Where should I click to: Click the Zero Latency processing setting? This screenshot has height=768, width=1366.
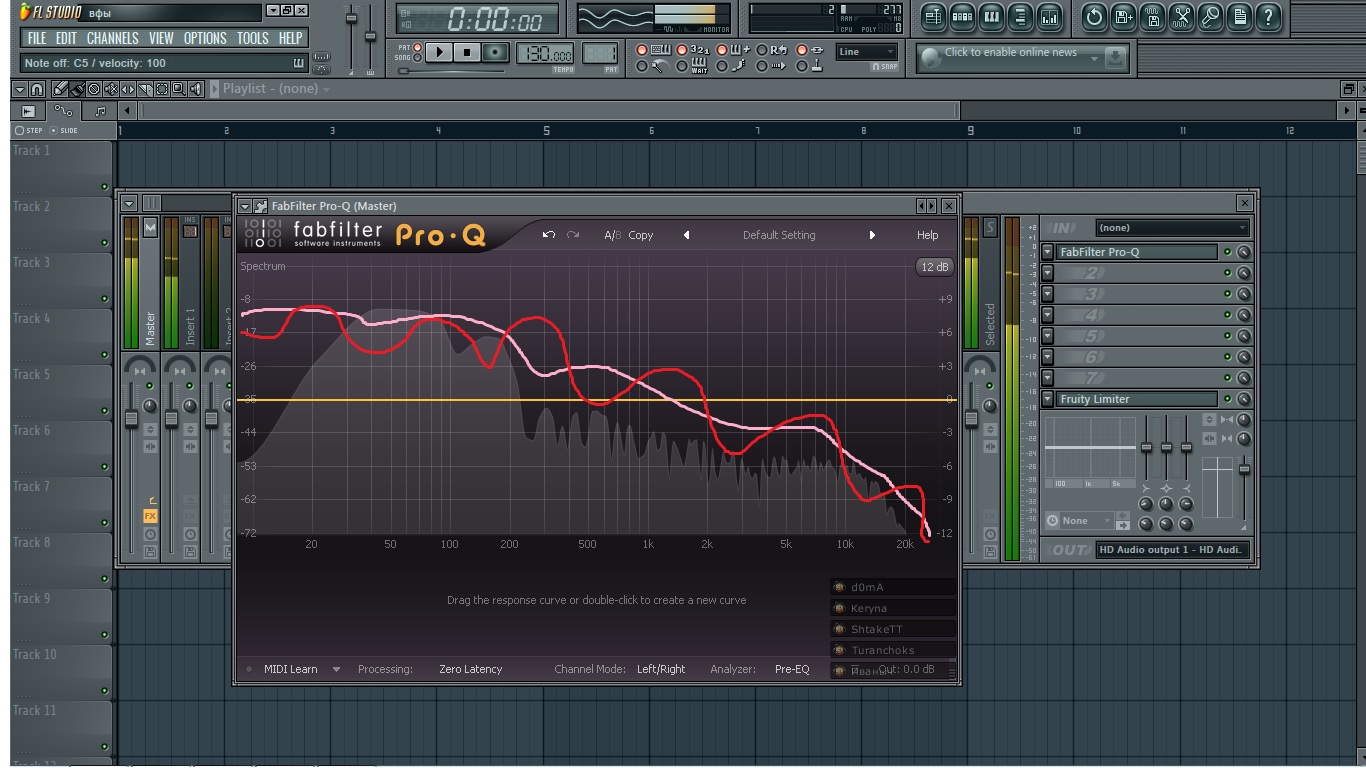pos(470,669)
